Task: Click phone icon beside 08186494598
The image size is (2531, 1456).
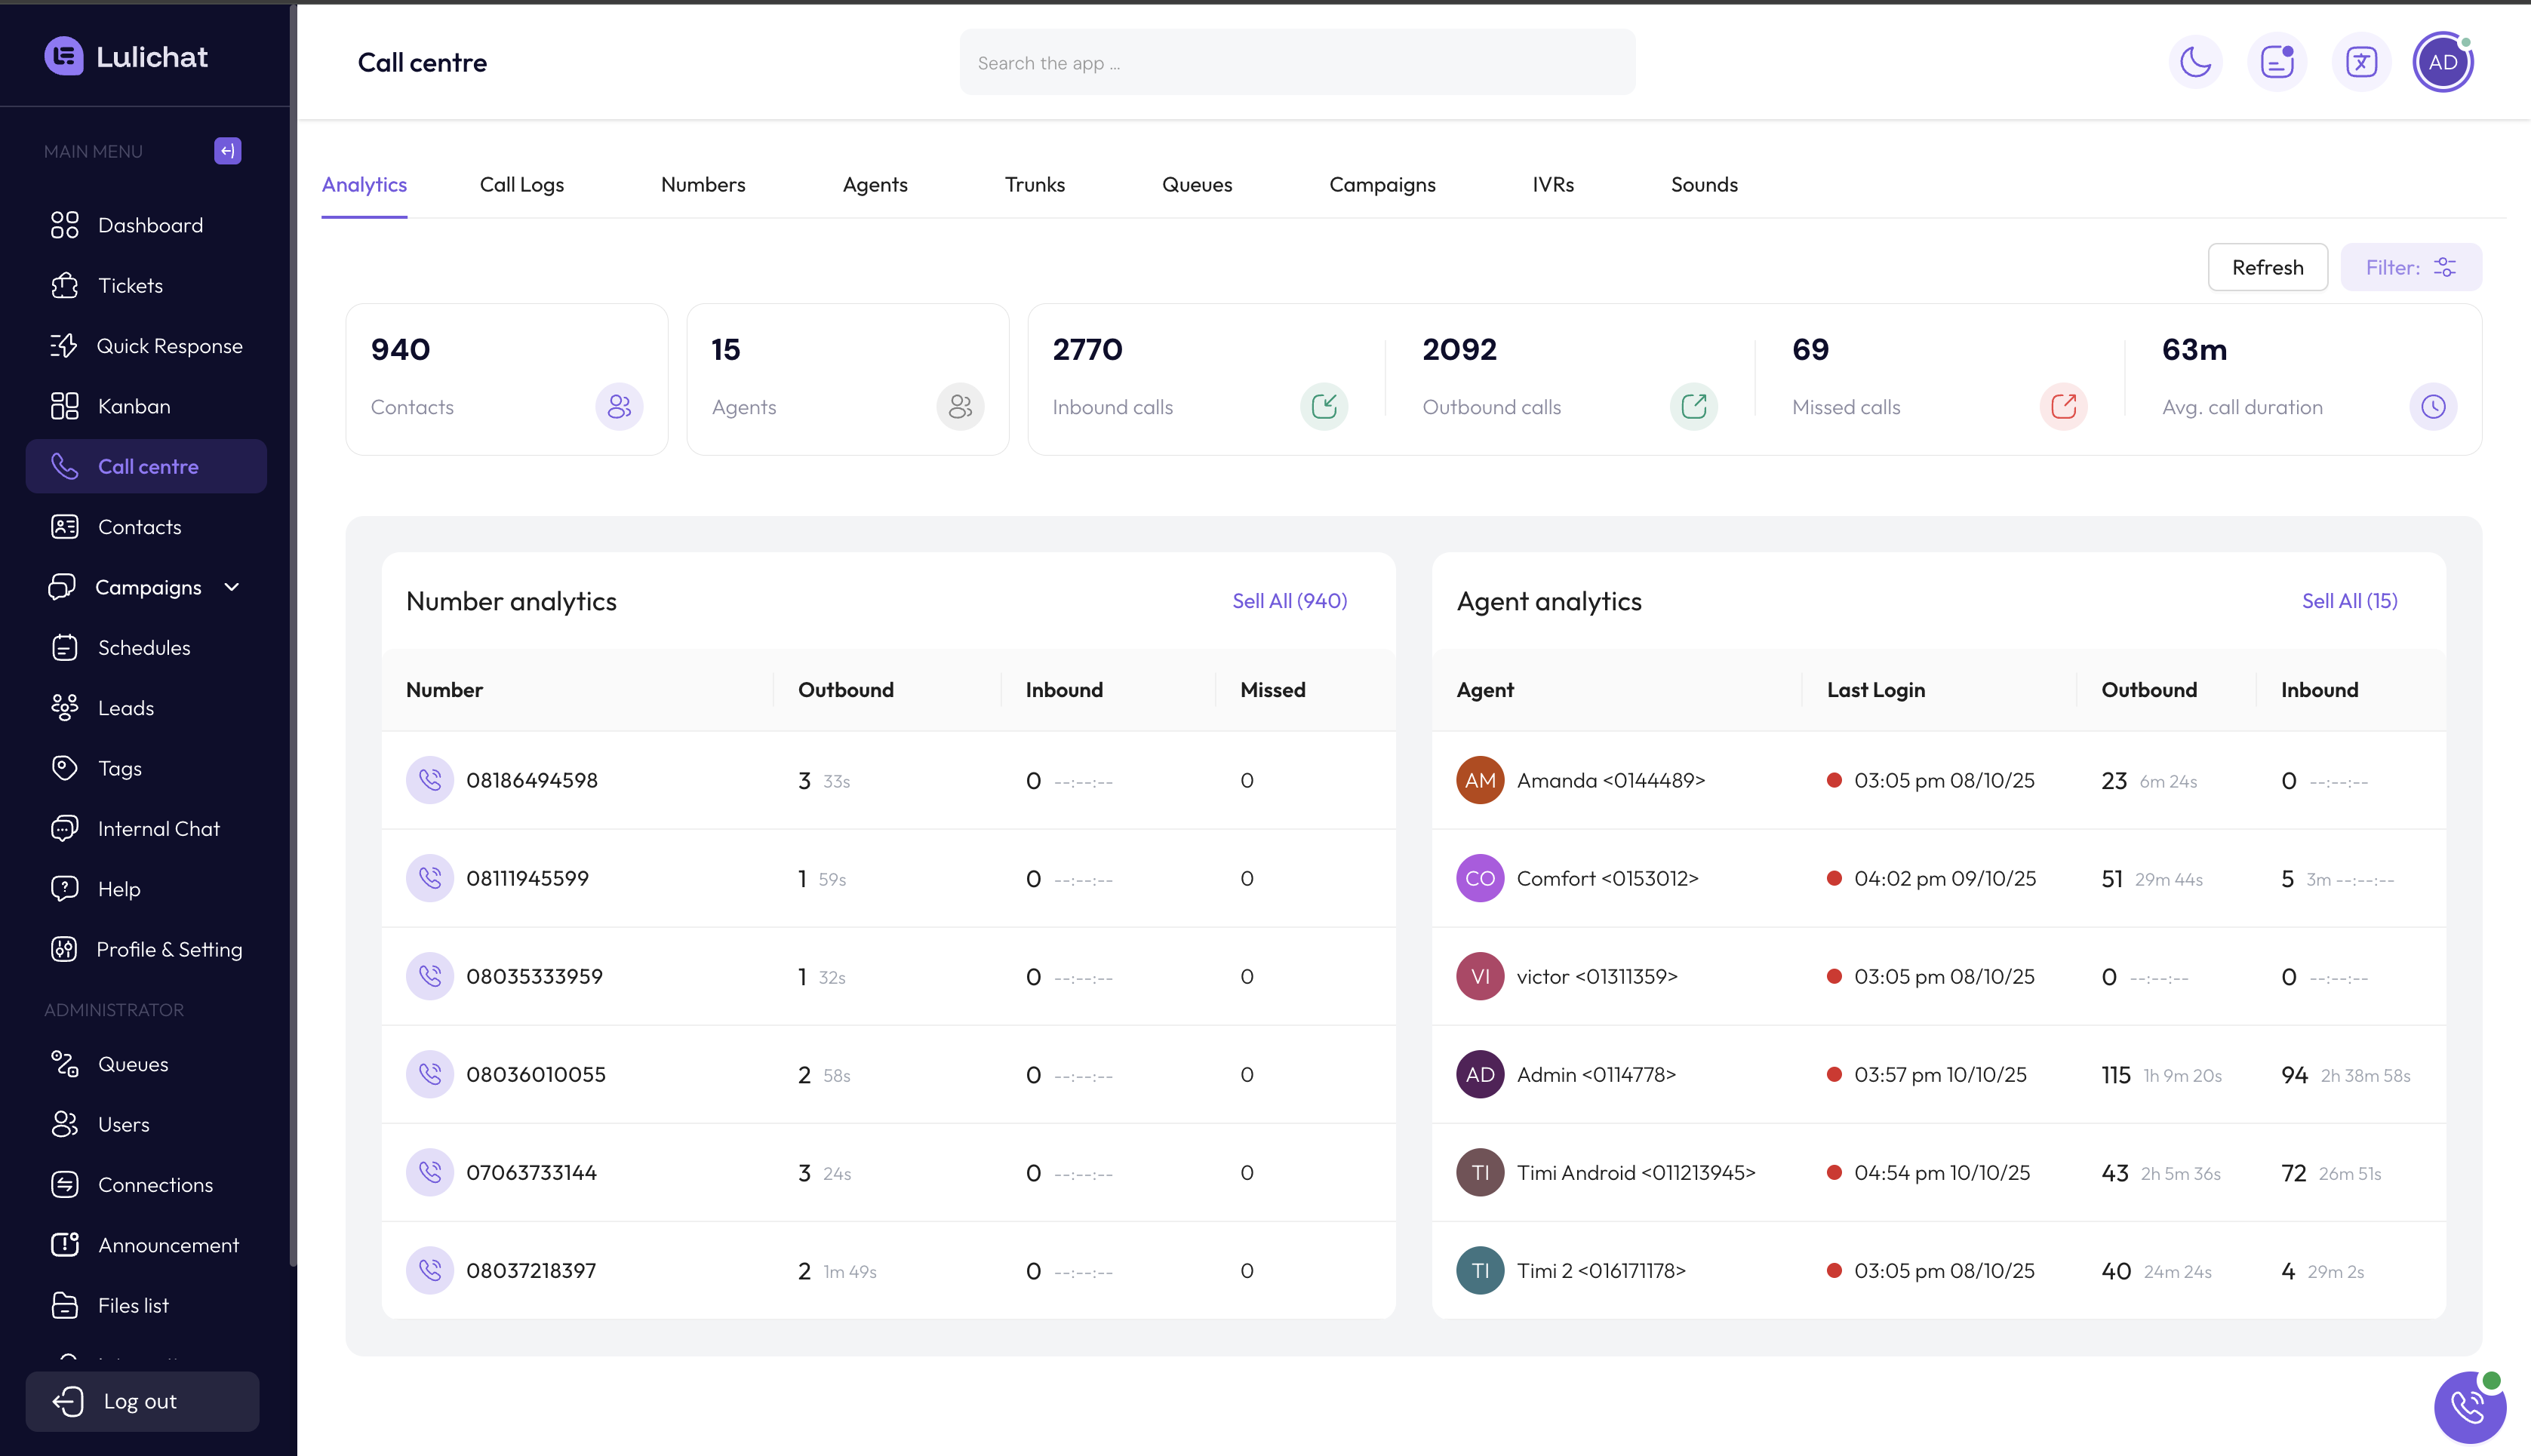Action: pyautogui.click(x=430, y=780)
